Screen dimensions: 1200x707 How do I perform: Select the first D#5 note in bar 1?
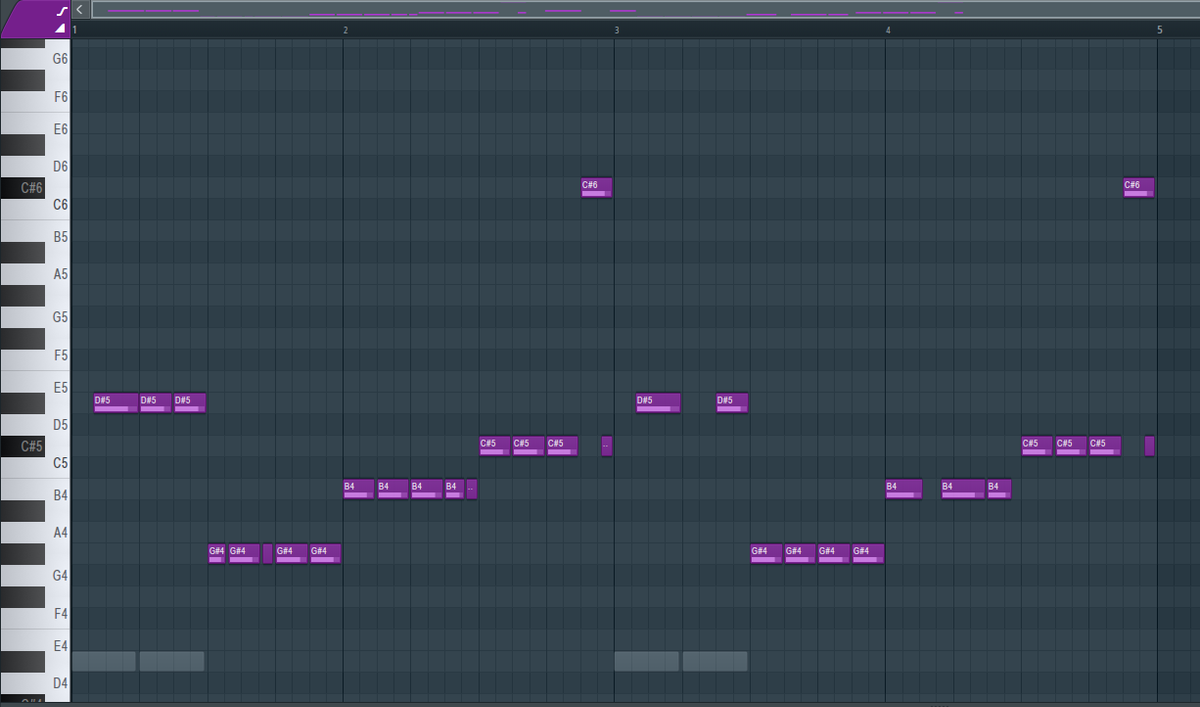[x=115, y=403]
